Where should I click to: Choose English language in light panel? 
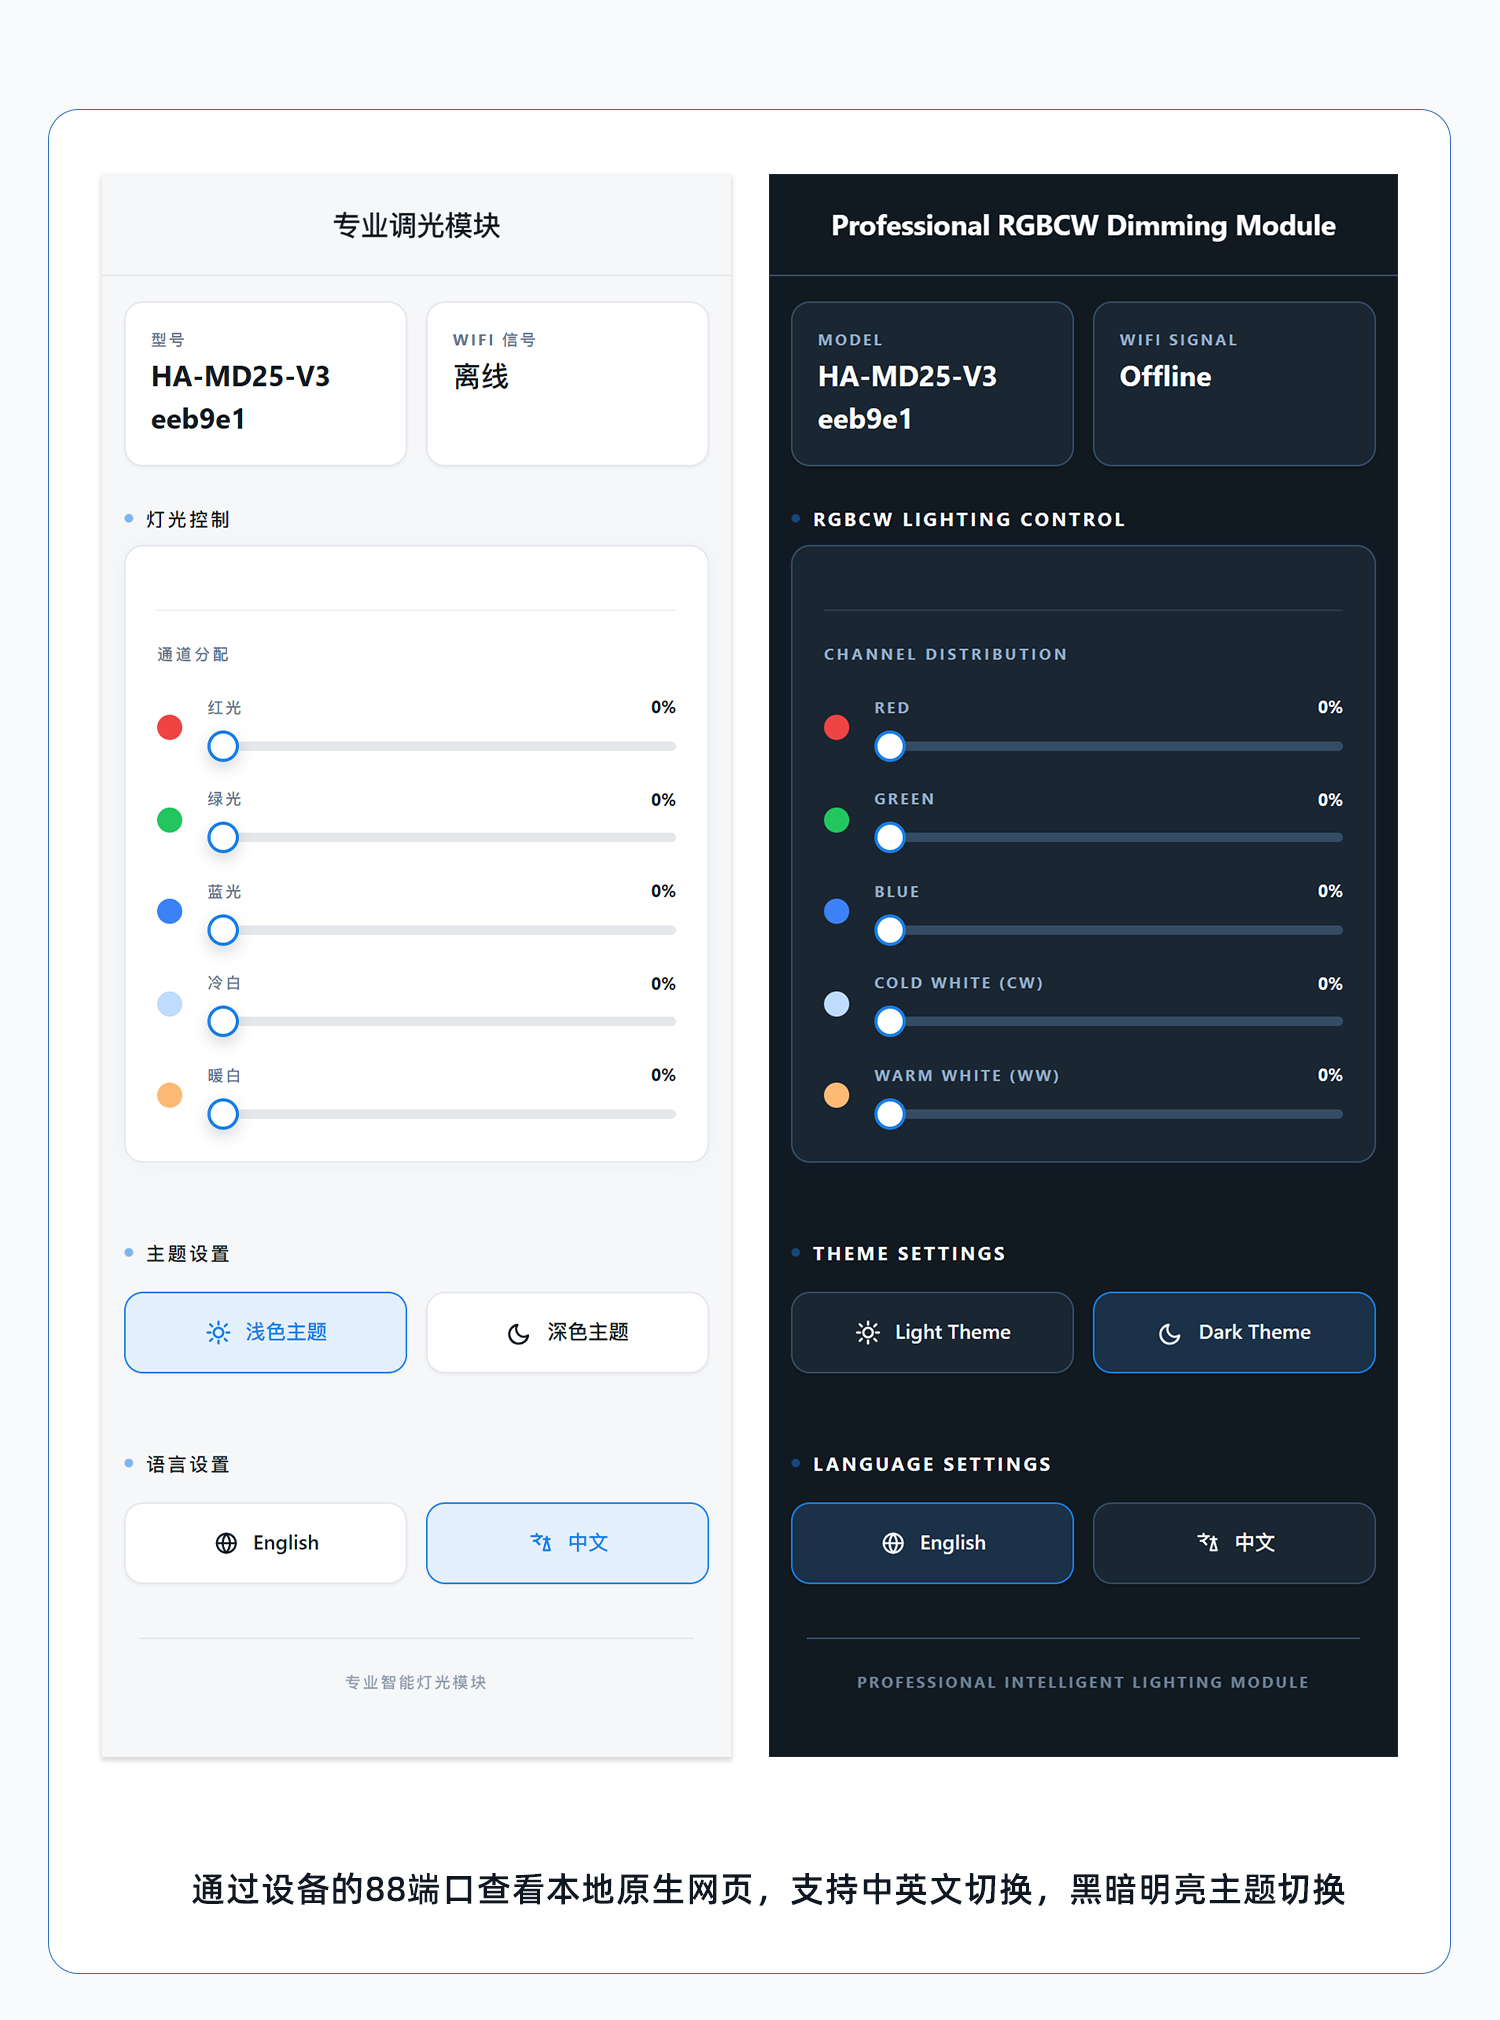click(x=265, y=1543)
